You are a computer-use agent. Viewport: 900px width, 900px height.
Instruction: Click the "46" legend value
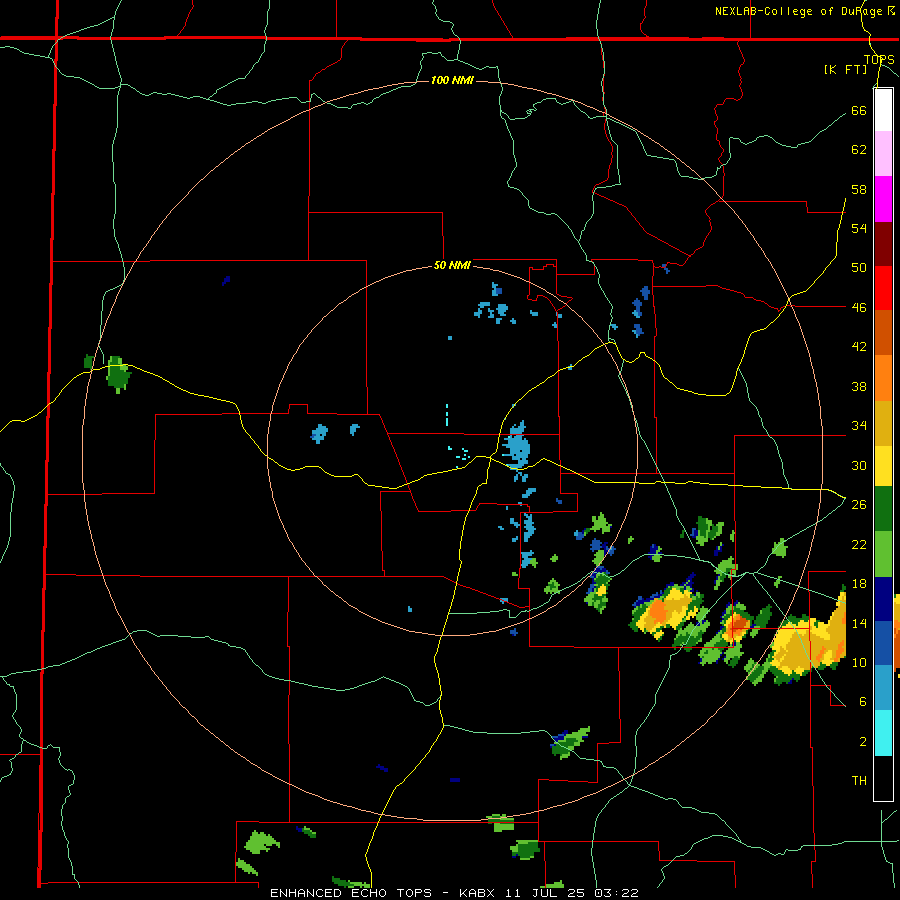coord(859,308)
